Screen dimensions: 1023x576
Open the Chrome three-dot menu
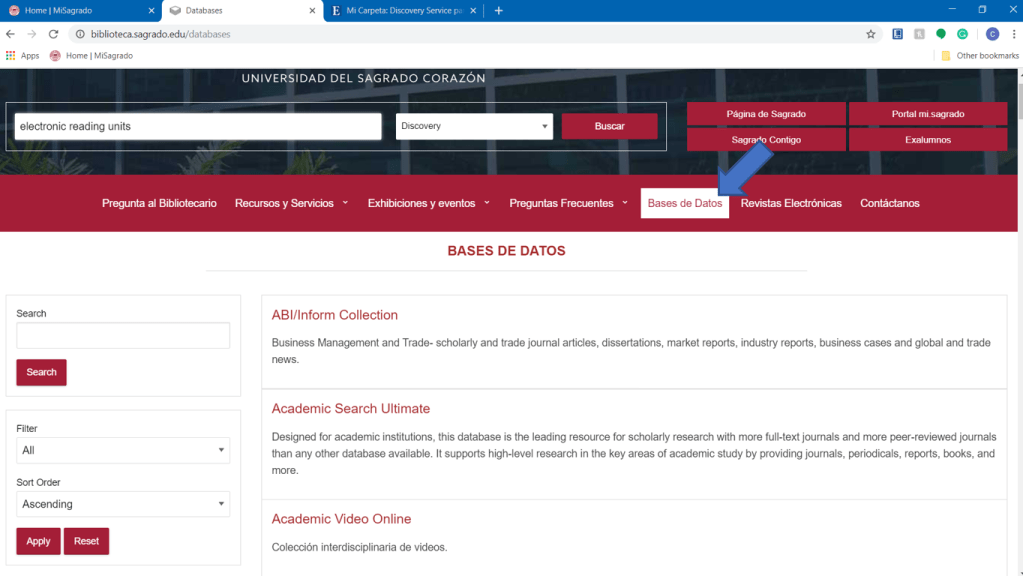pos(1013,34)
